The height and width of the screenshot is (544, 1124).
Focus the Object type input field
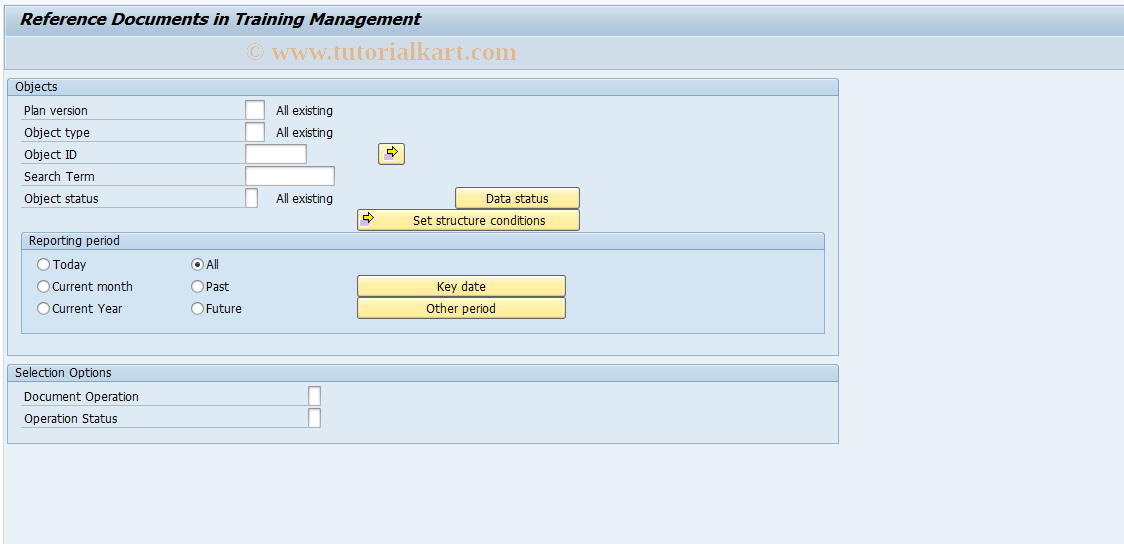click(x=254, y=133)
